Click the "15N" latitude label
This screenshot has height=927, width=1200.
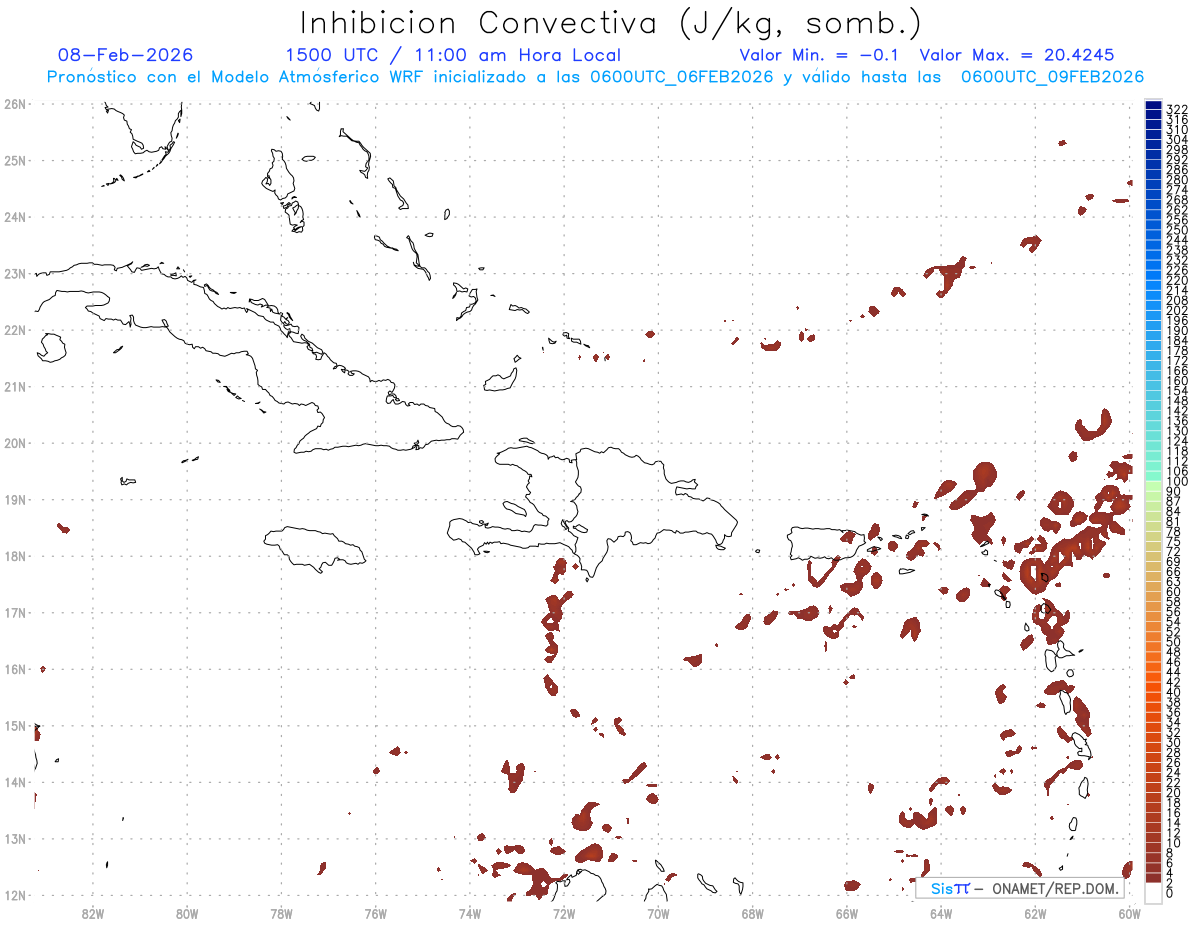tap(14, 726)
